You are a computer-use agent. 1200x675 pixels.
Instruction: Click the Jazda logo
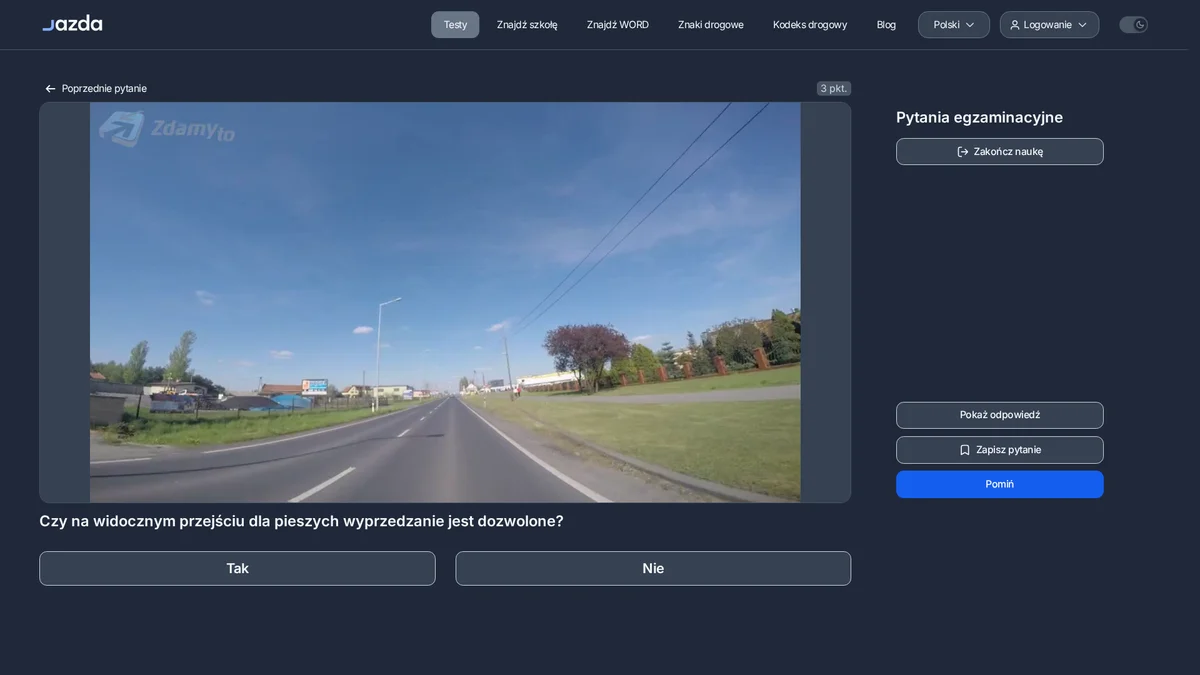[72, 23]
